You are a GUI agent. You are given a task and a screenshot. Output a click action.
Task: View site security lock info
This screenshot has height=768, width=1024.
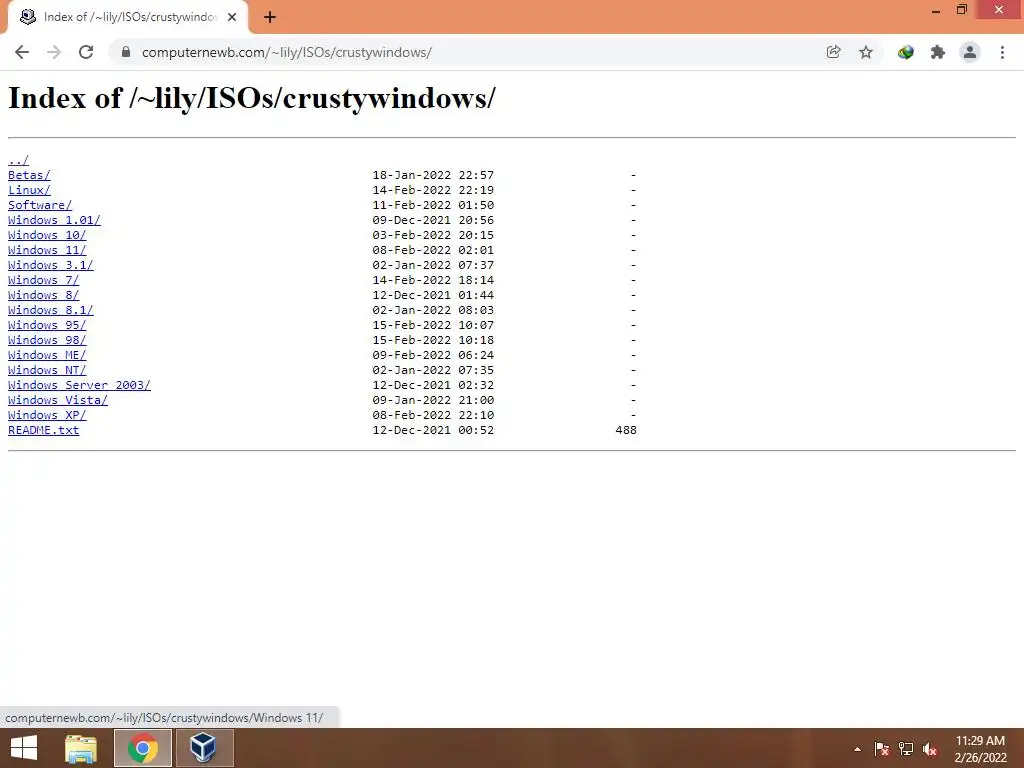pos(126,52)
